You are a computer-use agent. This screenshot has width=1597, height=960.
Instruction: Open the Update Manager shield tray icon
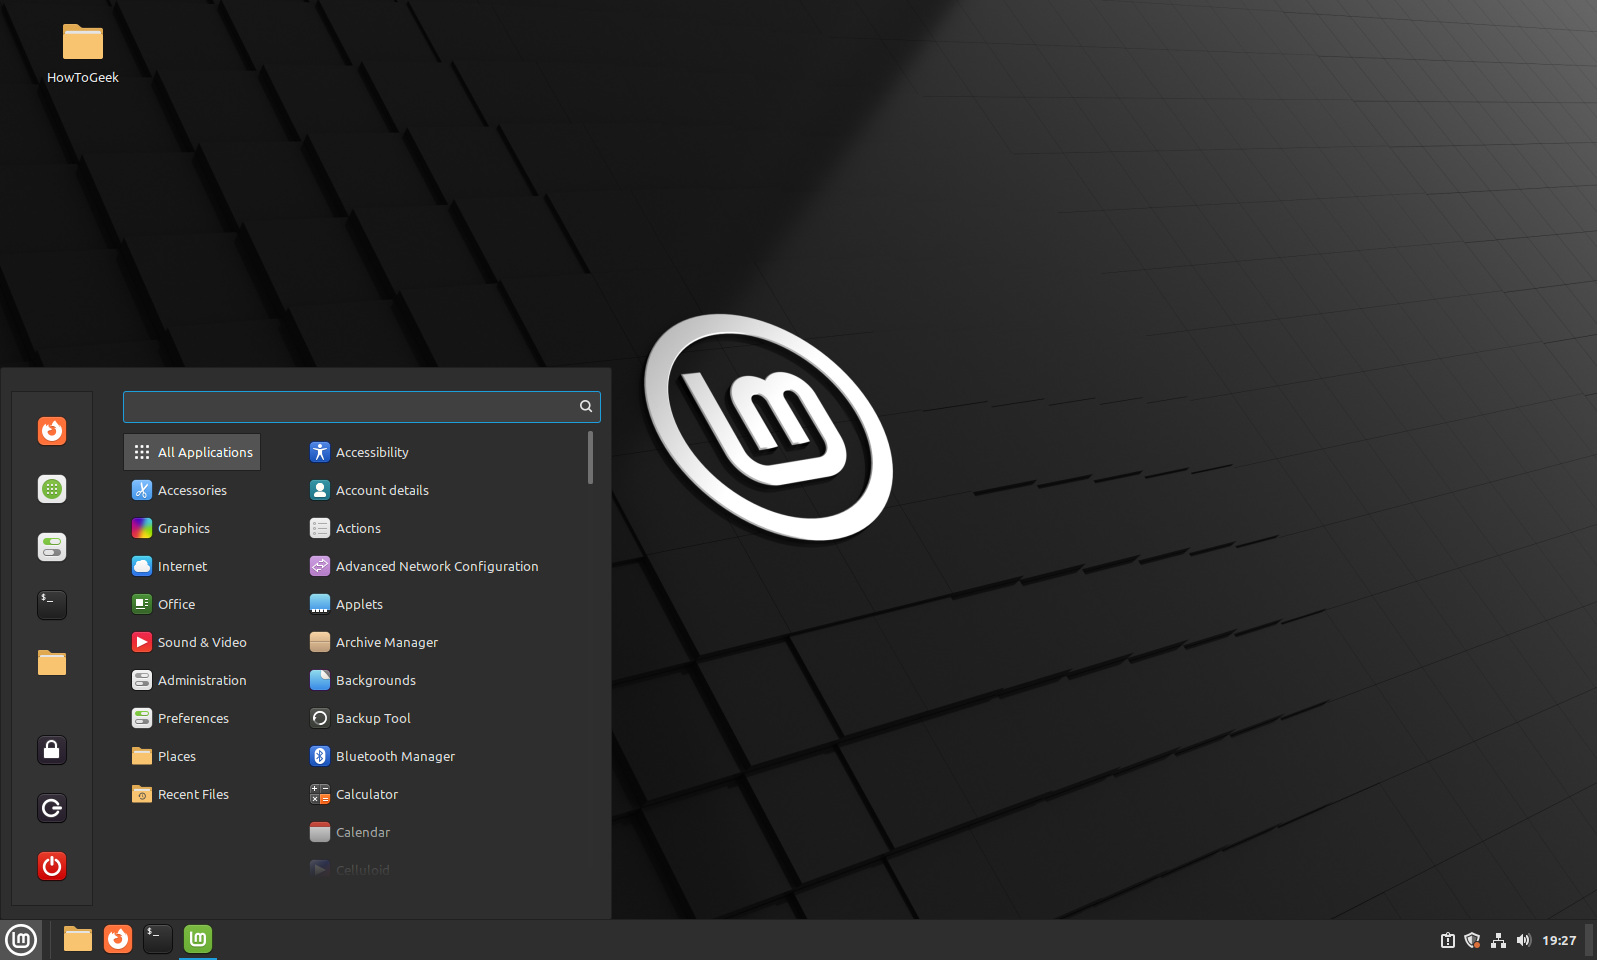click(x=1472, y=940)
